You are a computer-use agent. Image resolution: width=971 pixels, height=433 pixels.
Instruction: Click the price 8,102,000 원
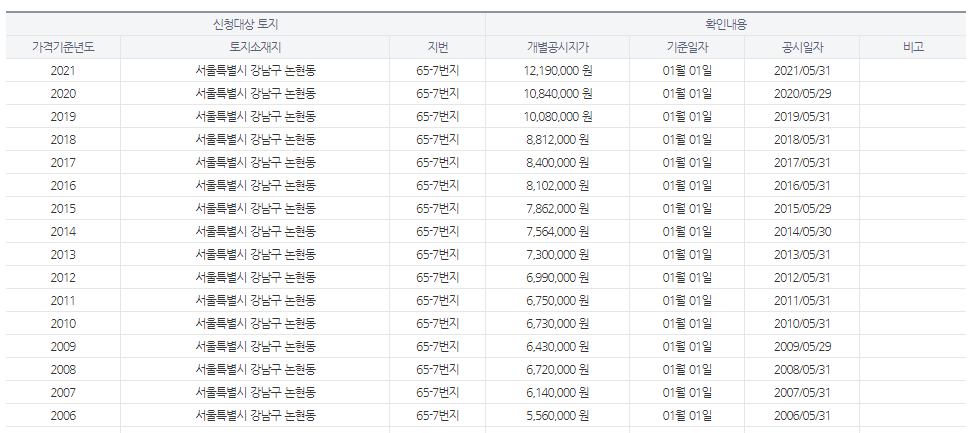pos(557,185)
